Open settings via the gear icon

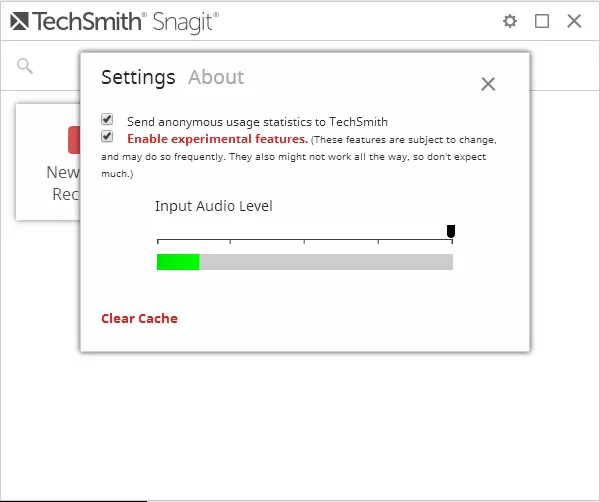click(x=510, y=21)
